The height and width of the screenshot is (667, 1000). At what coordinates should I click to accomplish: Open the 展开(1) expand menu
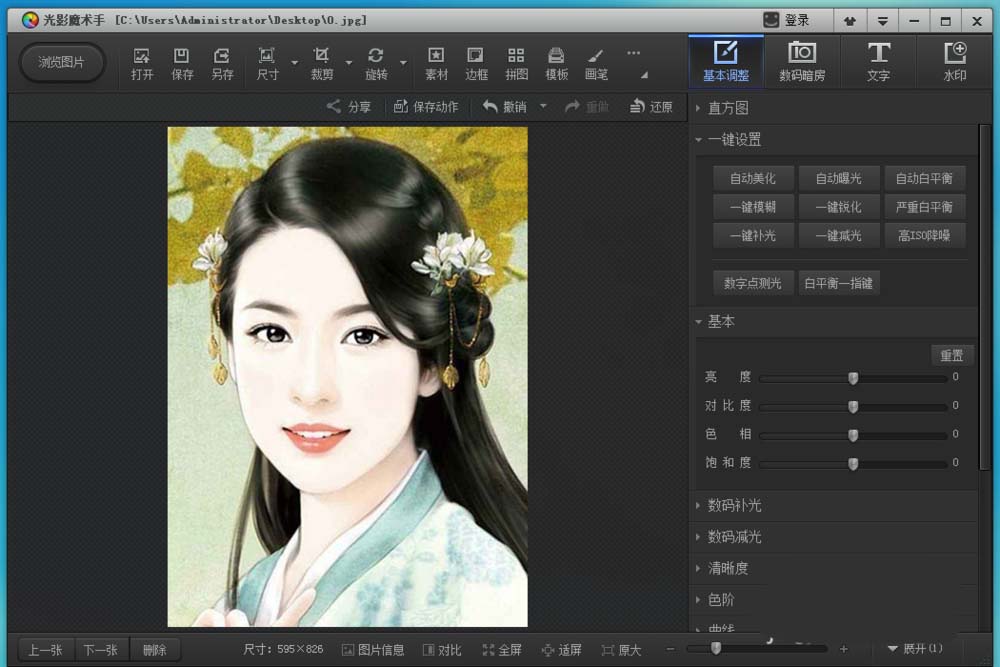pyautogui.click(x=915, y=649)
